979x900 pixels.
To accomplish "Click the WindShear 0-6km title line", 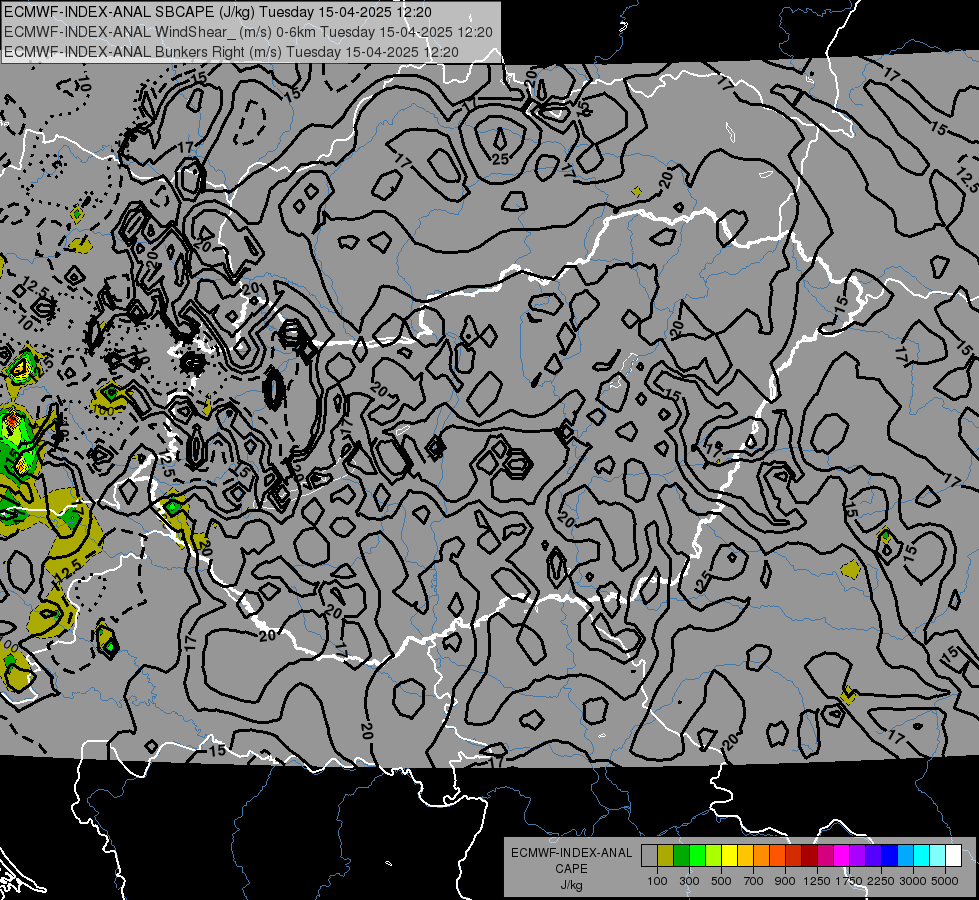I will (x=248, y=32).
